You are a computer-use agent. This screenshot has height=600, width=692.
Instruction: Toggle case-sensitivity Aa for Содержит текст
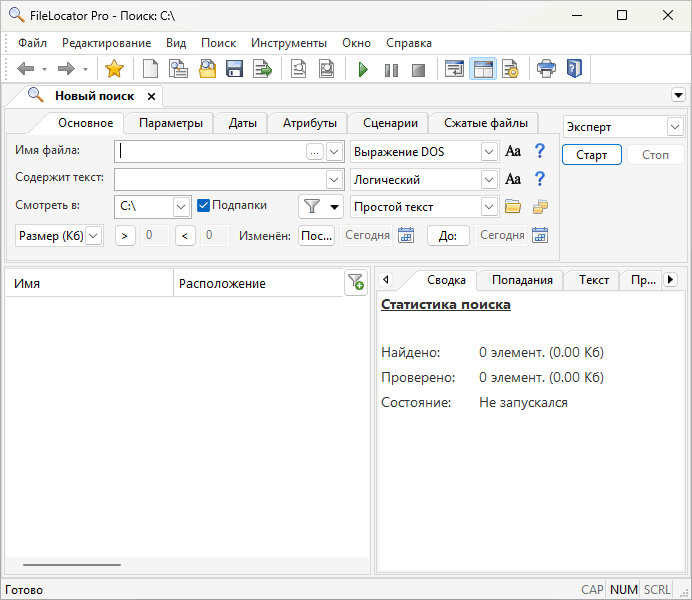(513, 180)
